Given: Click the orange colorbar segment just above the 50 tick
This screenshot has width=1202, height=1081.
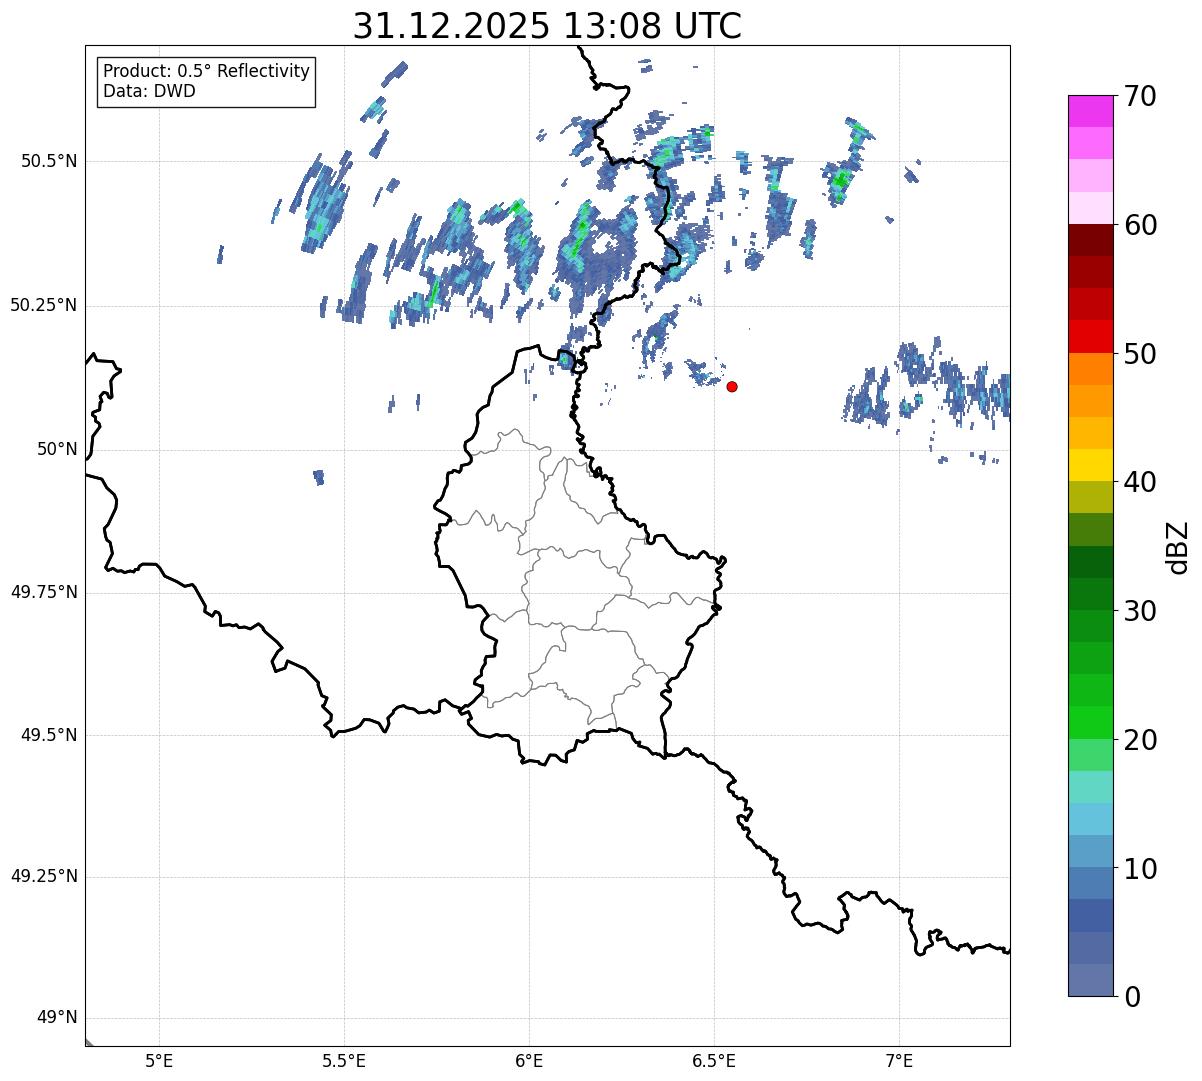Looking at the screenshot, I should click(1091, 369).
